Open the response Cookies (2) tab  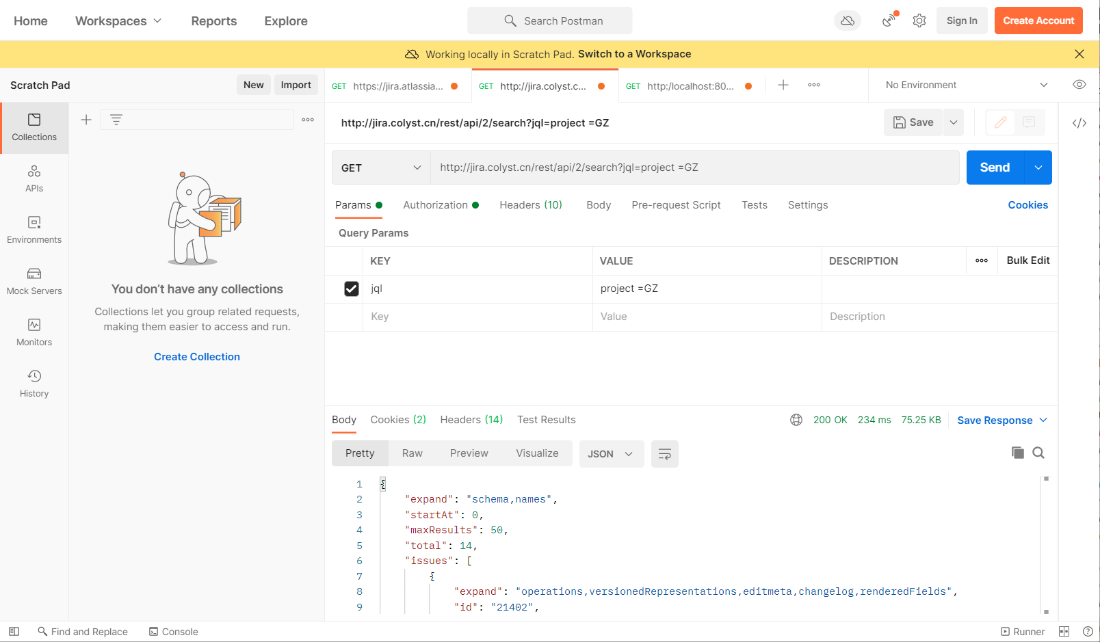pyautogui.click(x=398, y=420)
